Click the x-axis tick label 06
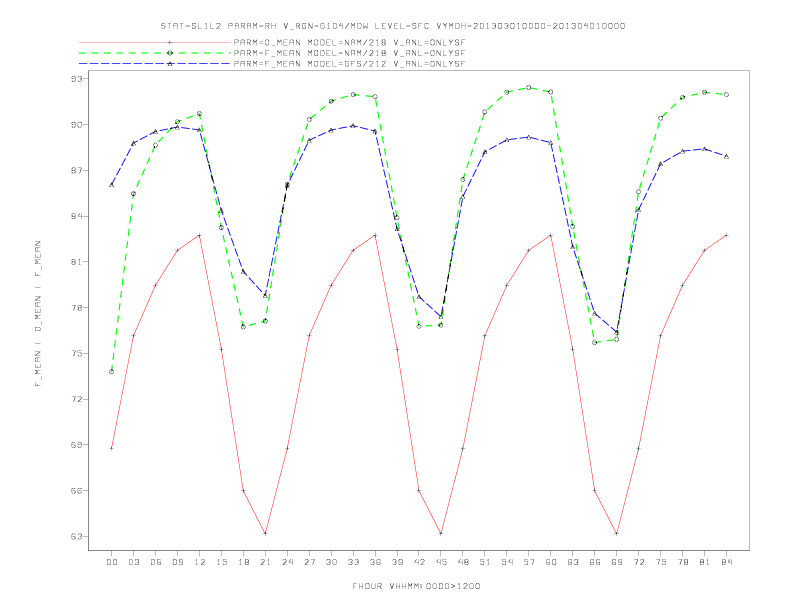This screenshot has width=792, height=612. pyautogui.click(x=156, y=562)
